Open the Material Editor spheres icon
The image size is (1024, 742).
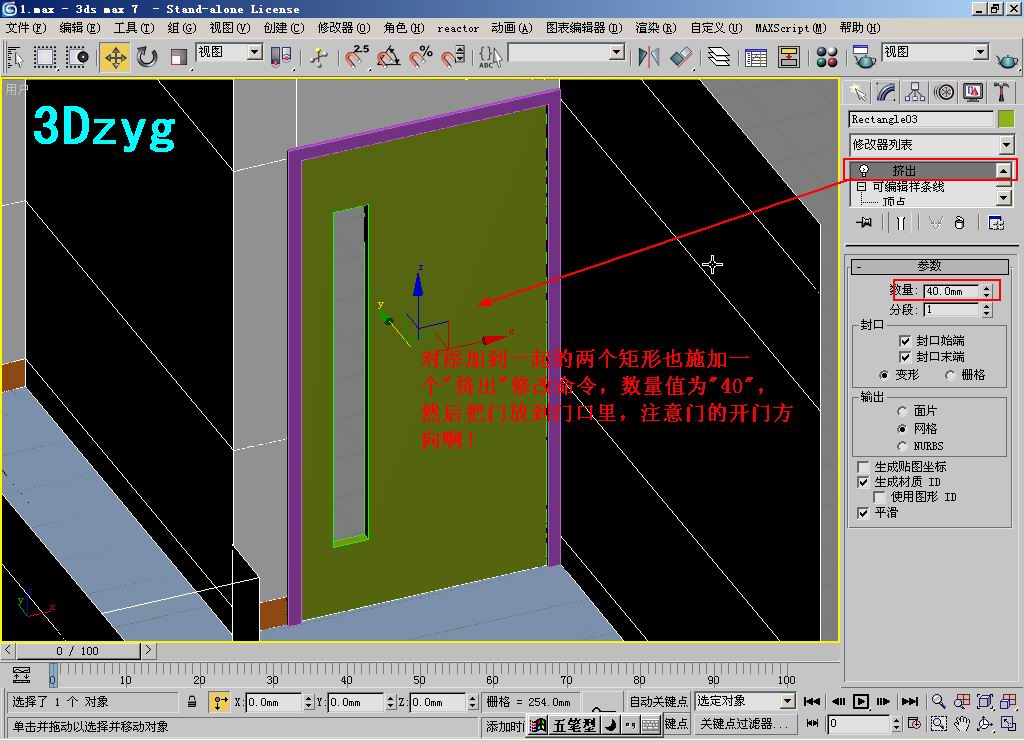[827, 57]
